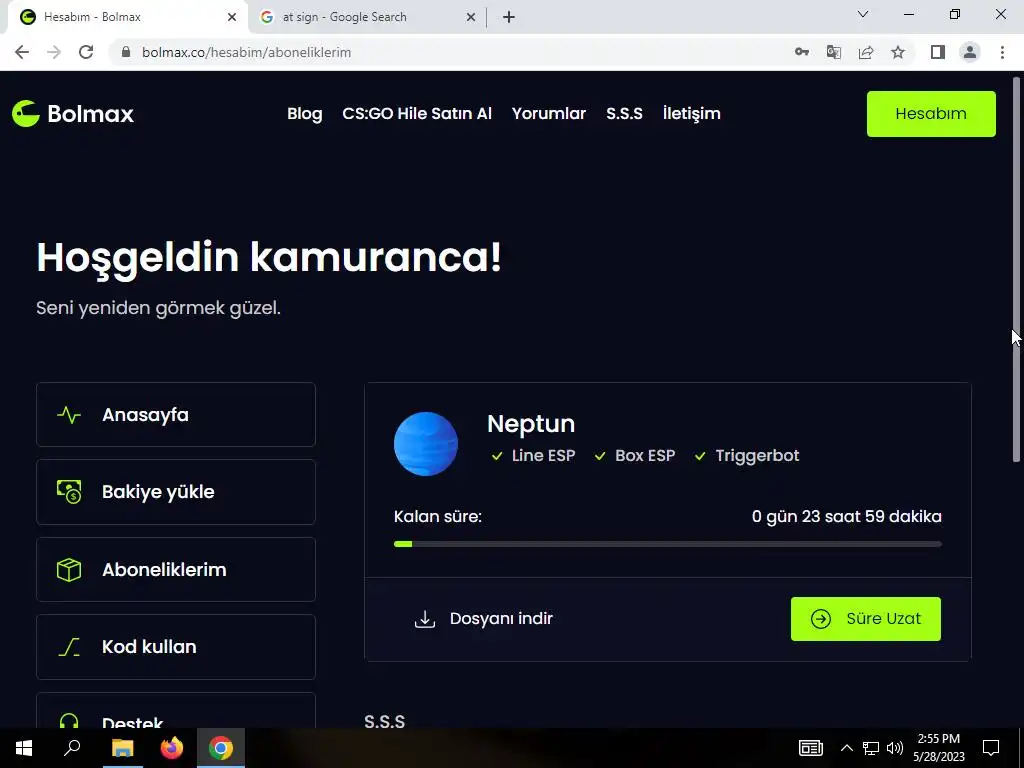Viewport: 1024px width, 768px height.
Task: Open saved passwords key icon
Action: click(801, 52)
